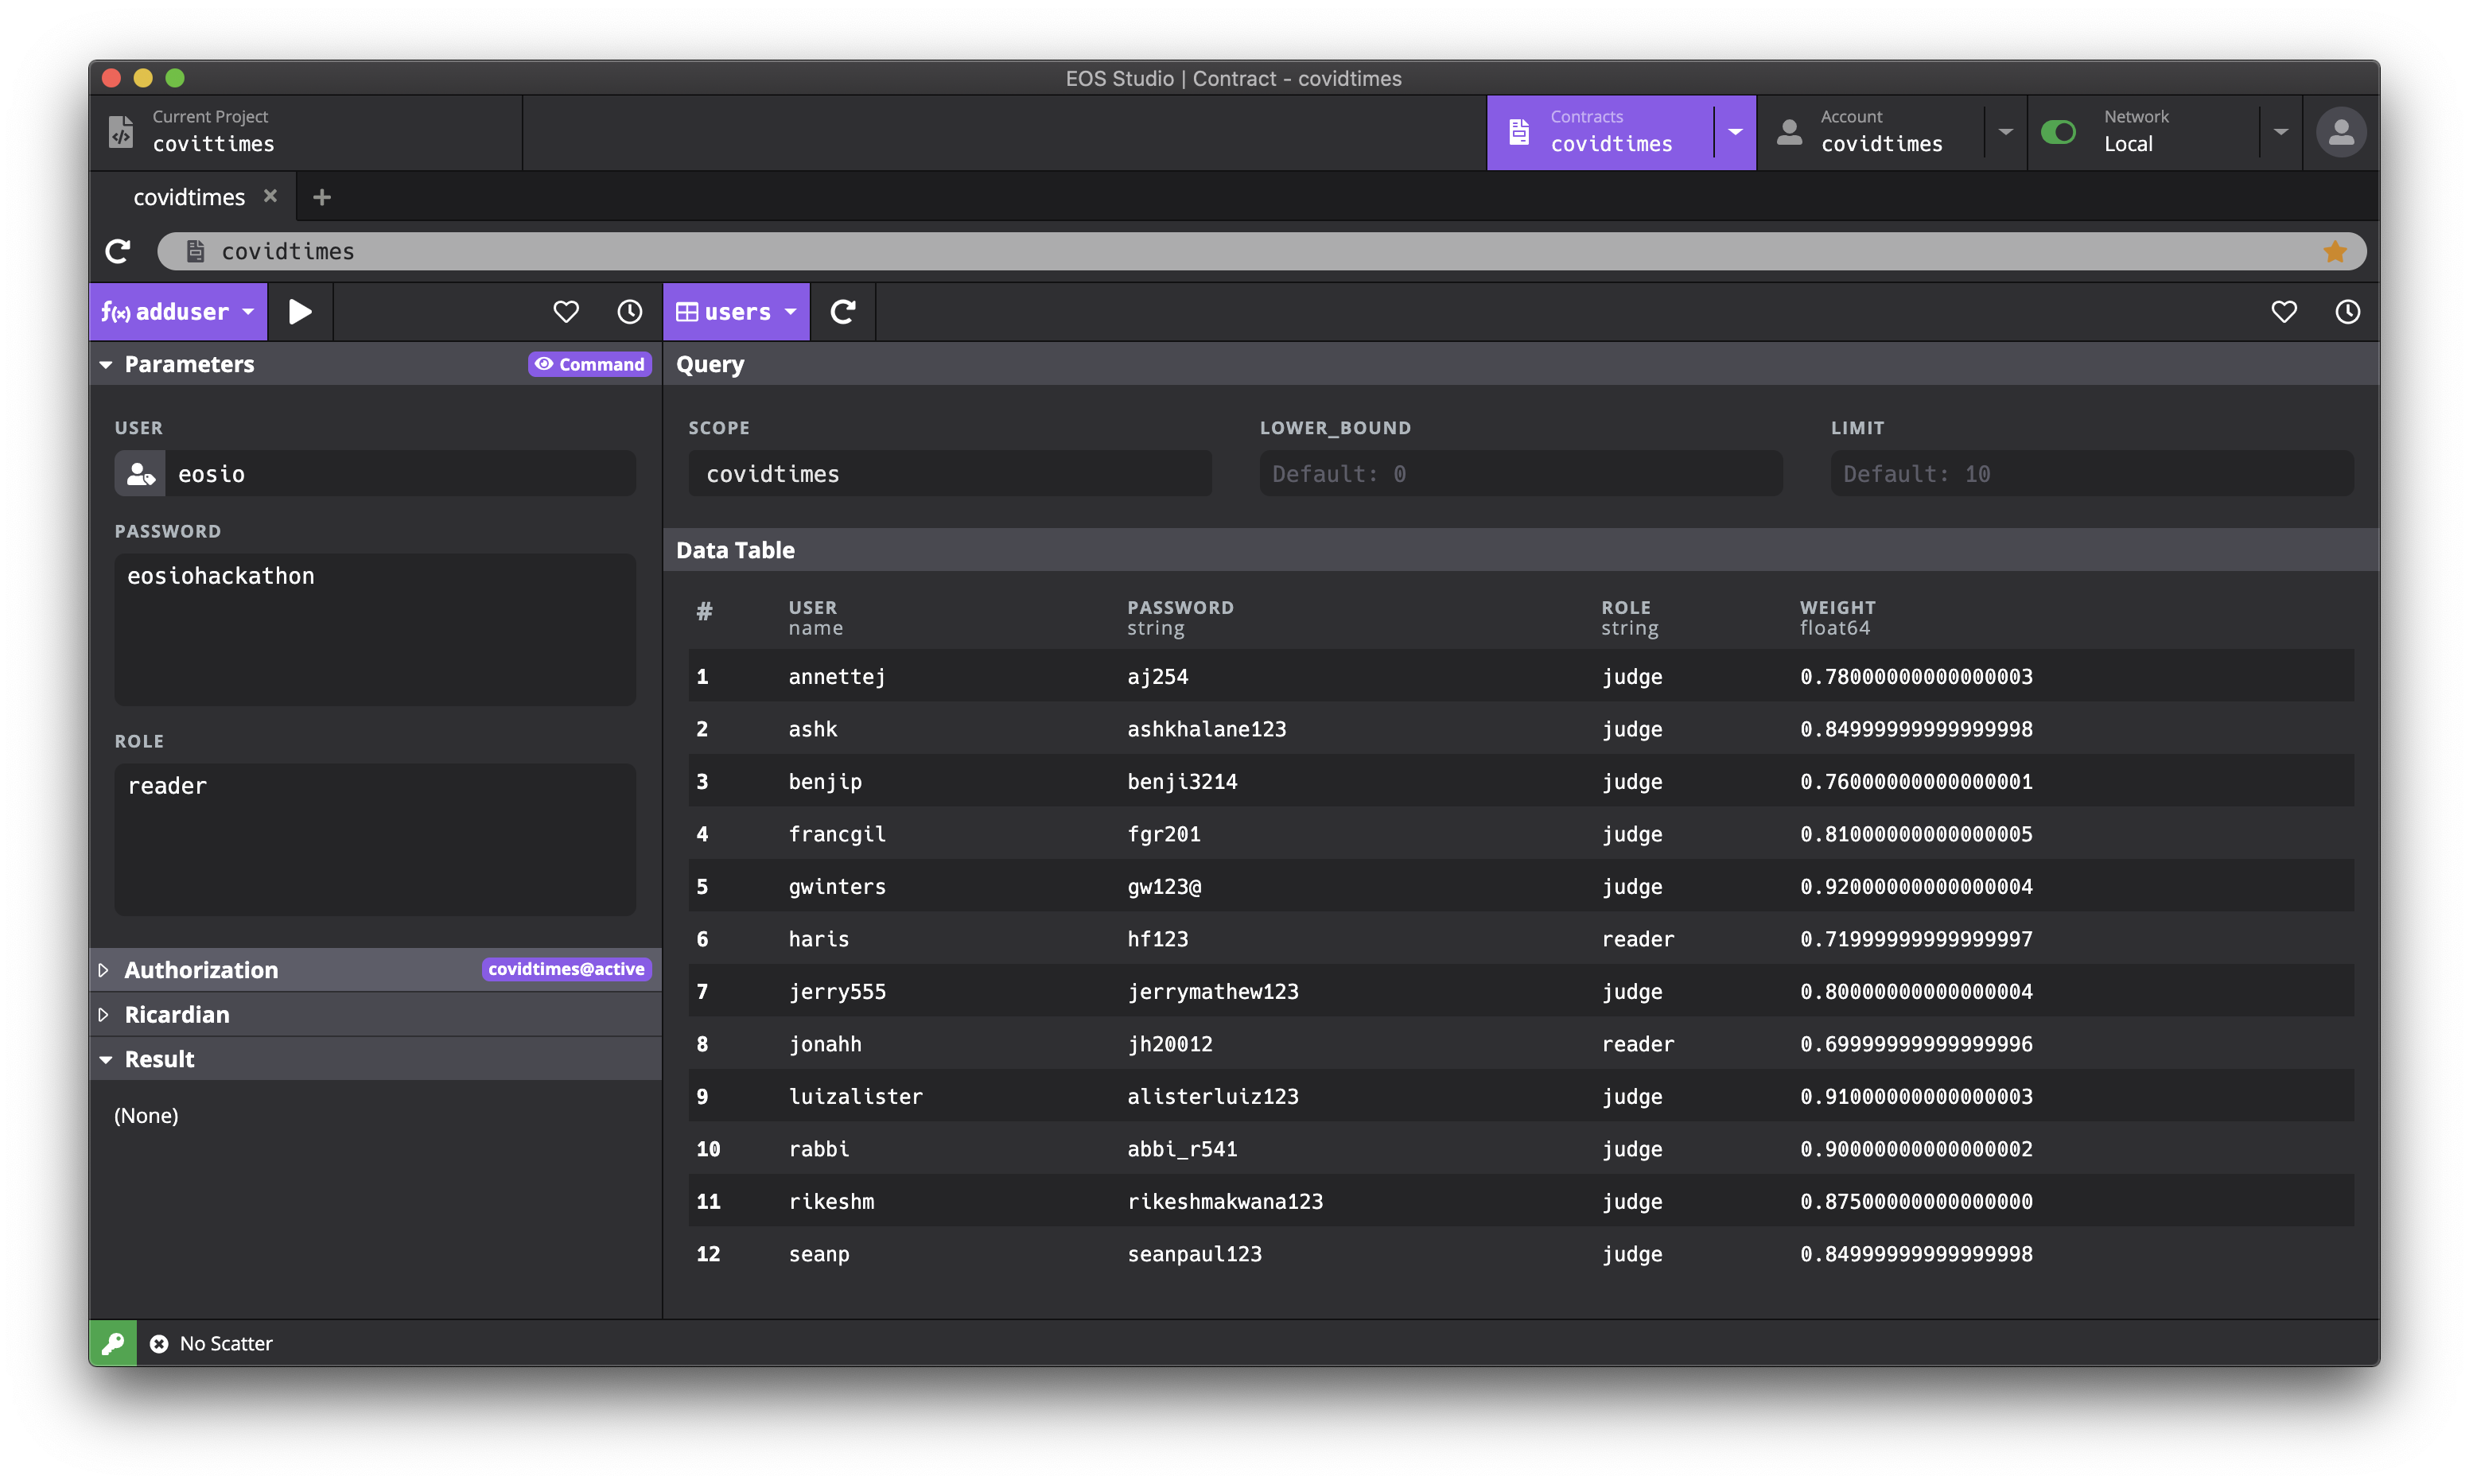Expand the Authorization section

(x=200, y=970)
